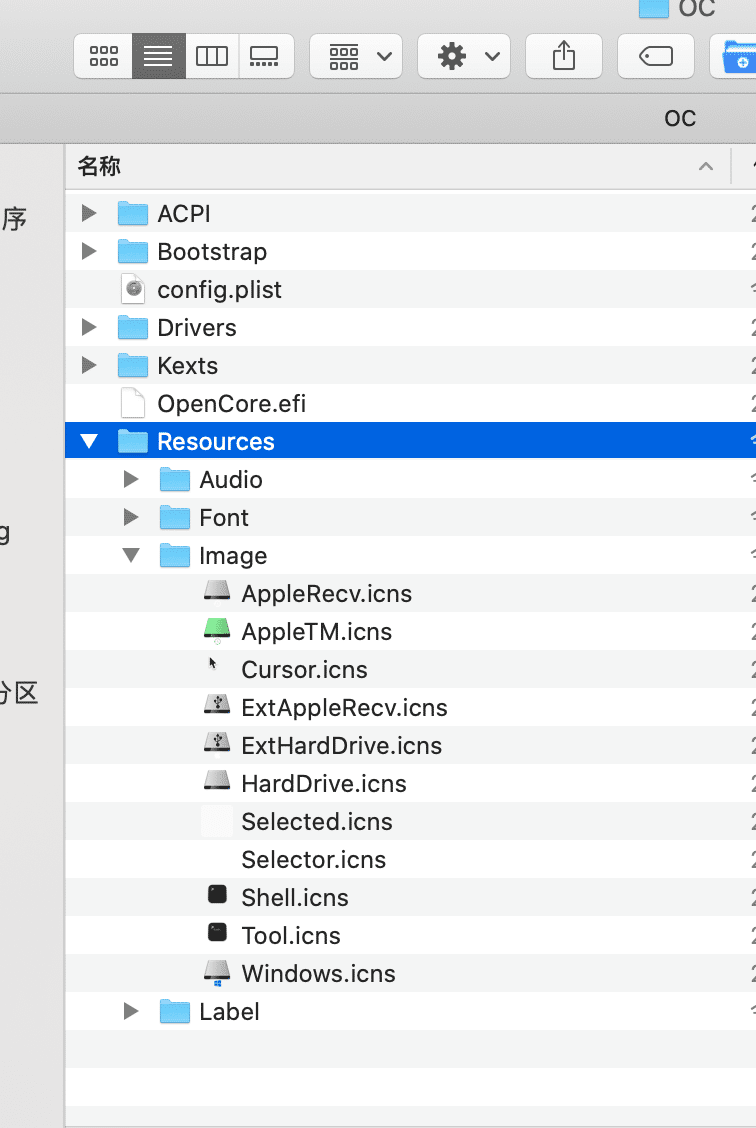
Task: Select the HardDrive.icns file name
Action: coord(324,783)
